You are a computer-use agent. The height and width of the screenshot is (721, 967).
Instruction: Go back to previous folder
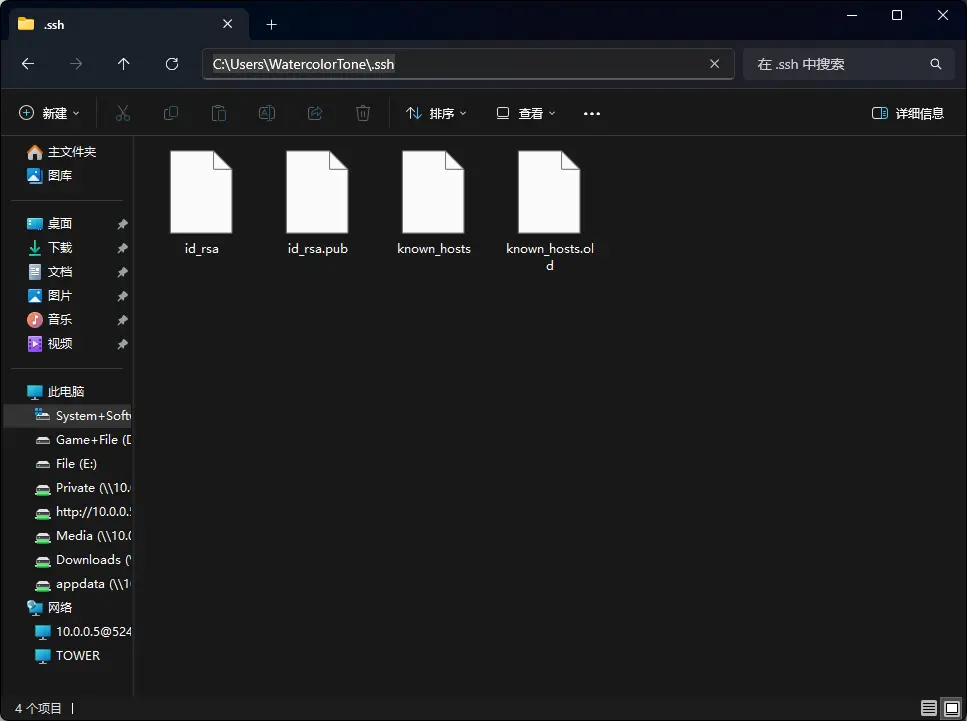click(28, 64)
